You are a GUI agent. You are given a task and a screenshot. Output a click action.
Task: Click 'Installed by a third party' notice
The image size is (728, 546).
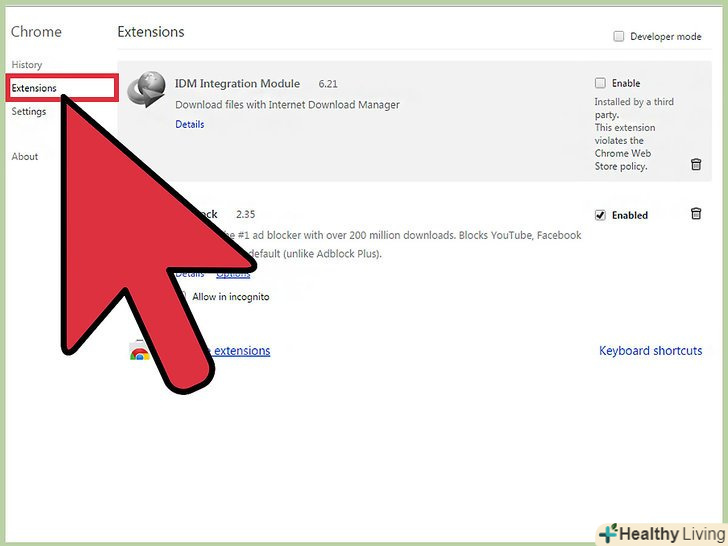point(634,108)
